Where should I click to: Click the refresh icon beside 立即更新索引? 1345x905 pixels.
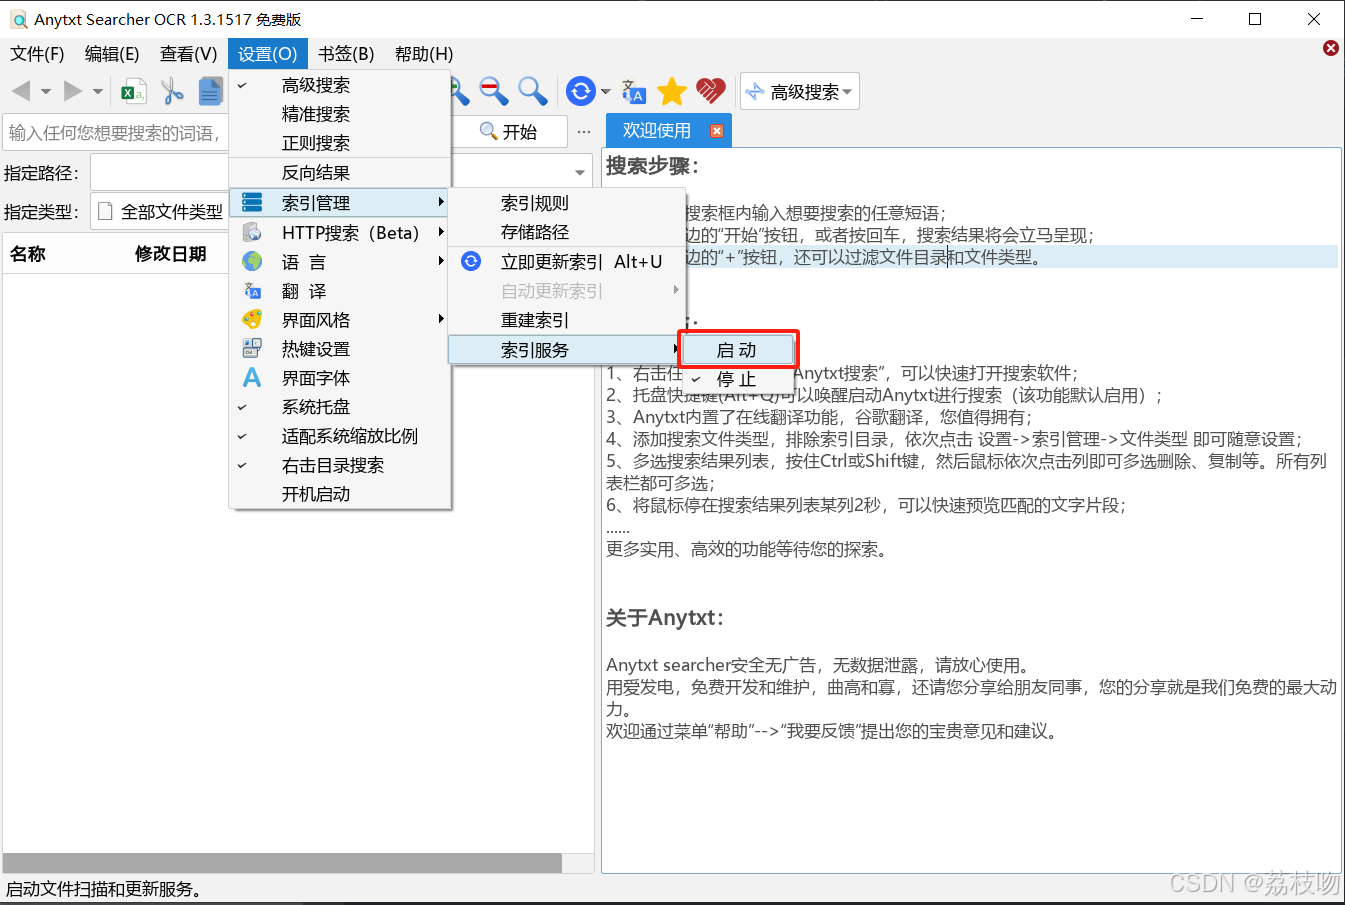(x=471, y=261)
